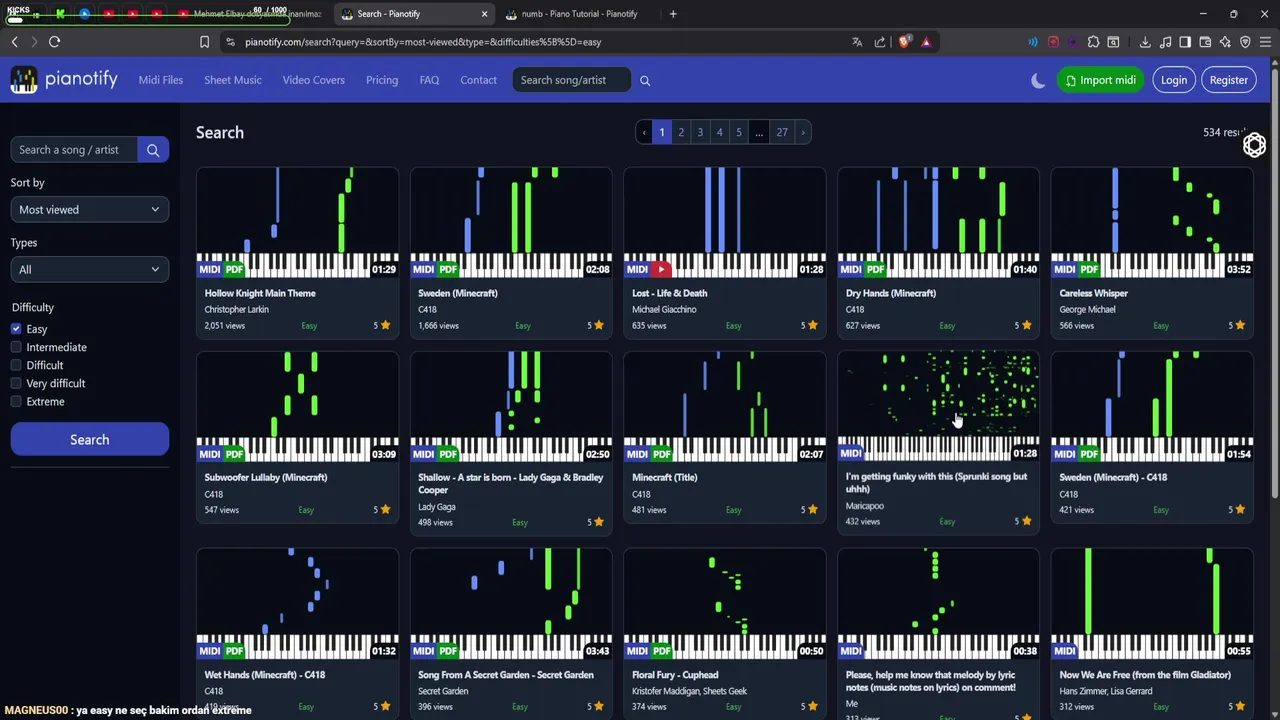This screenshot has height=720, width=1280.
Task: Go to results page 27
Action: tap(782, 132)
